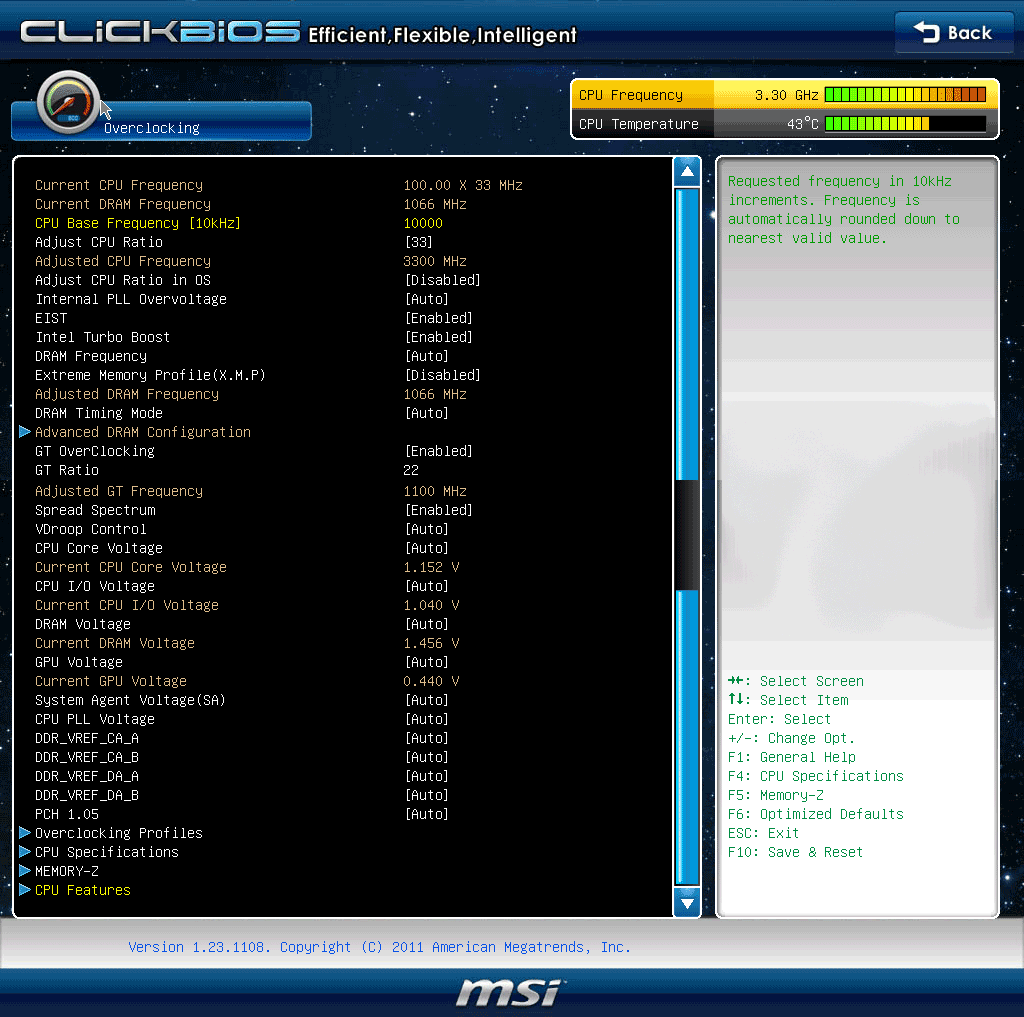
Task: Change the DDR_VREF_CA_B [Auto] setting
Action: 426,756
